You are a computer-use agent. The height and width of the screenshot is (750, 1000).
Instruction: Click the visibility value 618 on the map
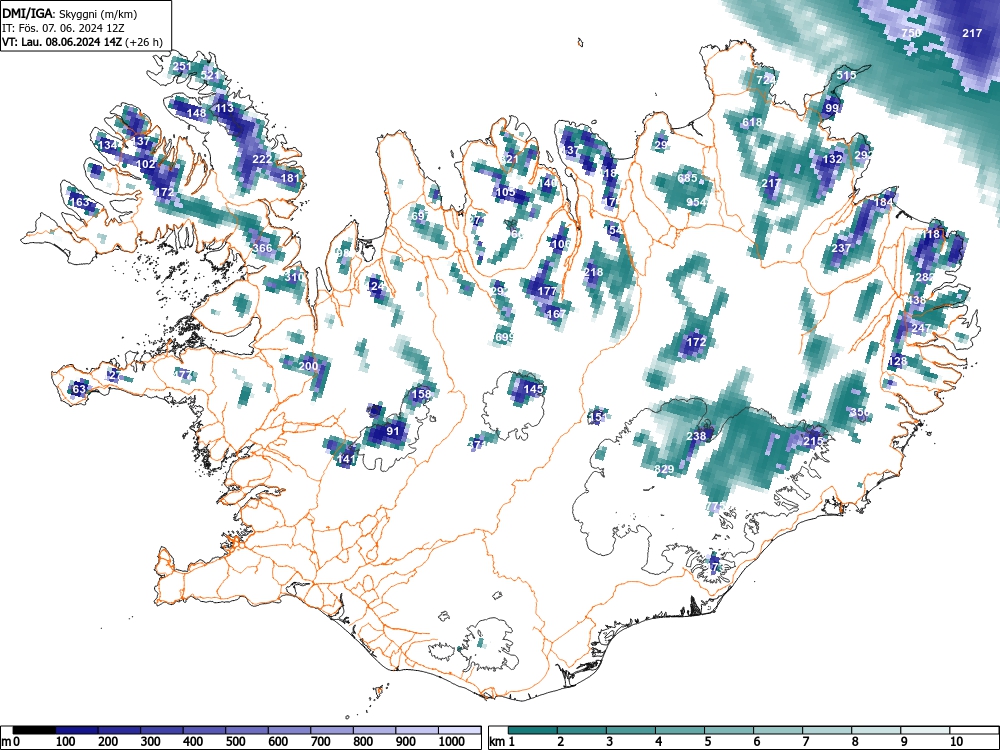[753, 122]
